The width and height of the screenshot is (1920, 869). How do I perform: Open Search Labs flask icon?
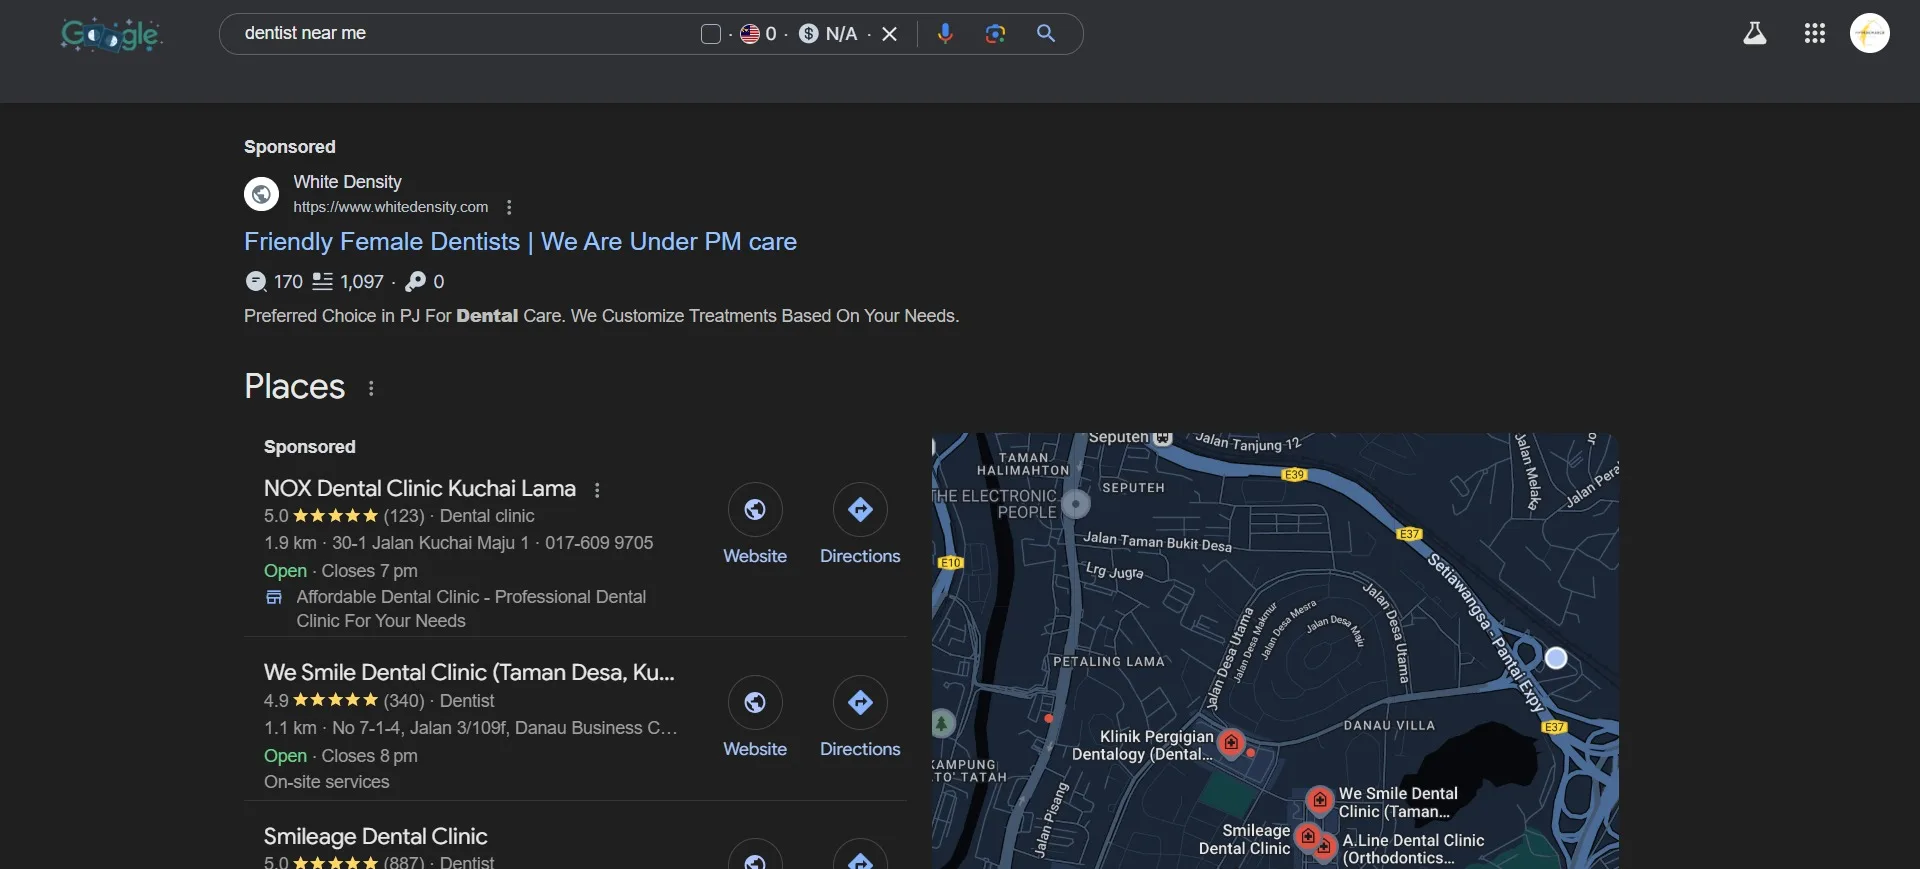click(1755, 34)
